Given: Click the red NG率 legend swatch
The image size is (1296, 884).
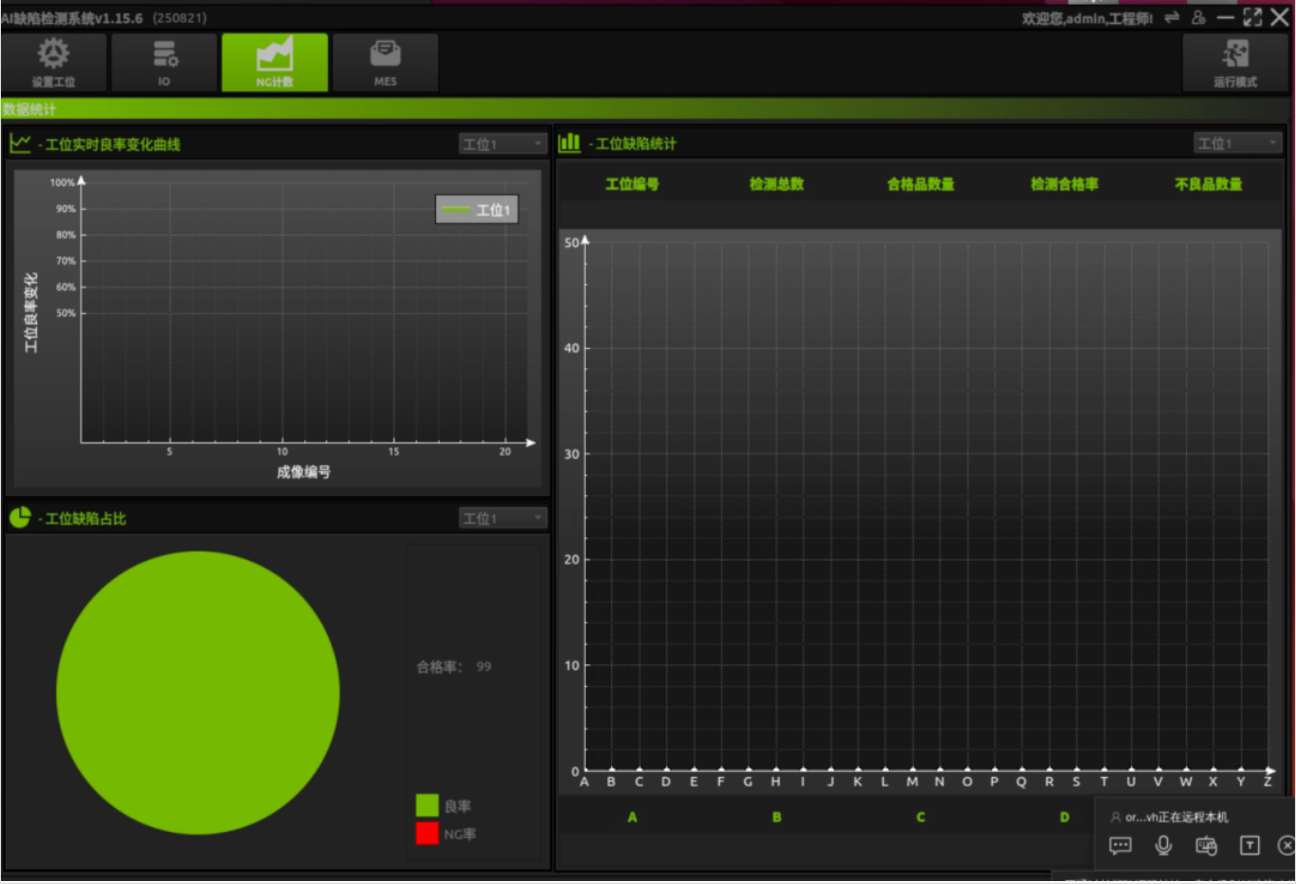Looking at the screenshot, I should (x=427, y=833).
